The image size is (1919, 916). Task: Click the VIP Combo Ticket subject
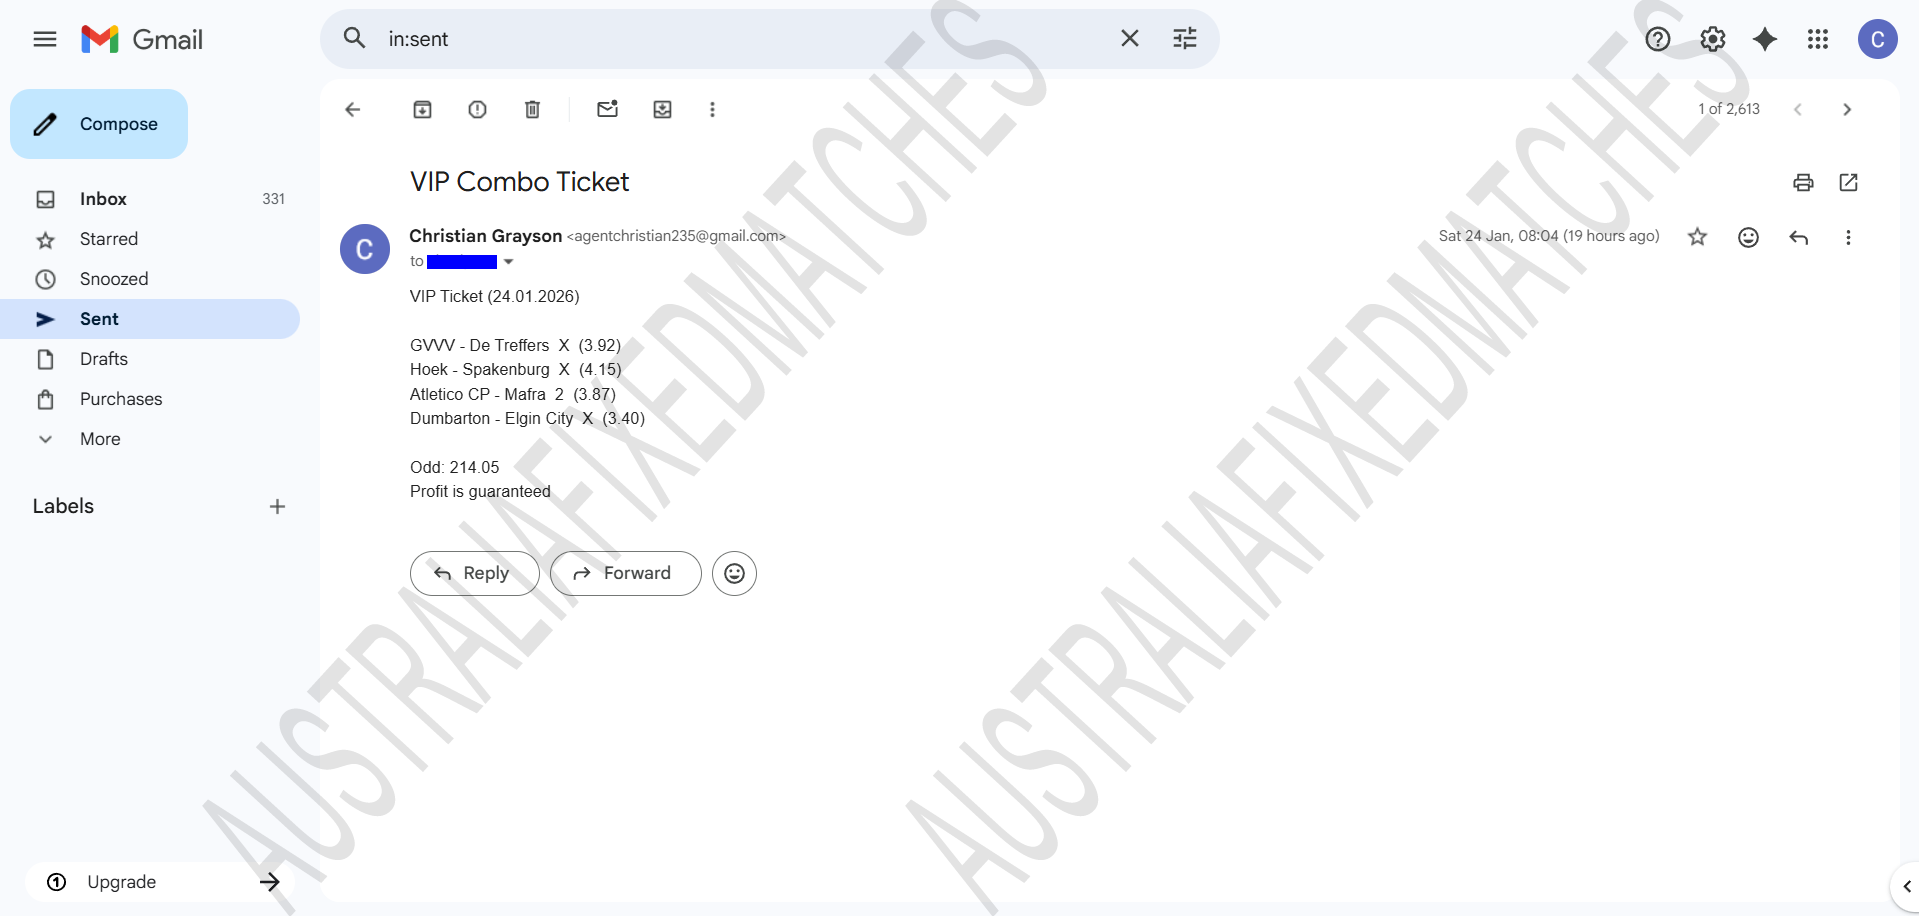[520, 182]
